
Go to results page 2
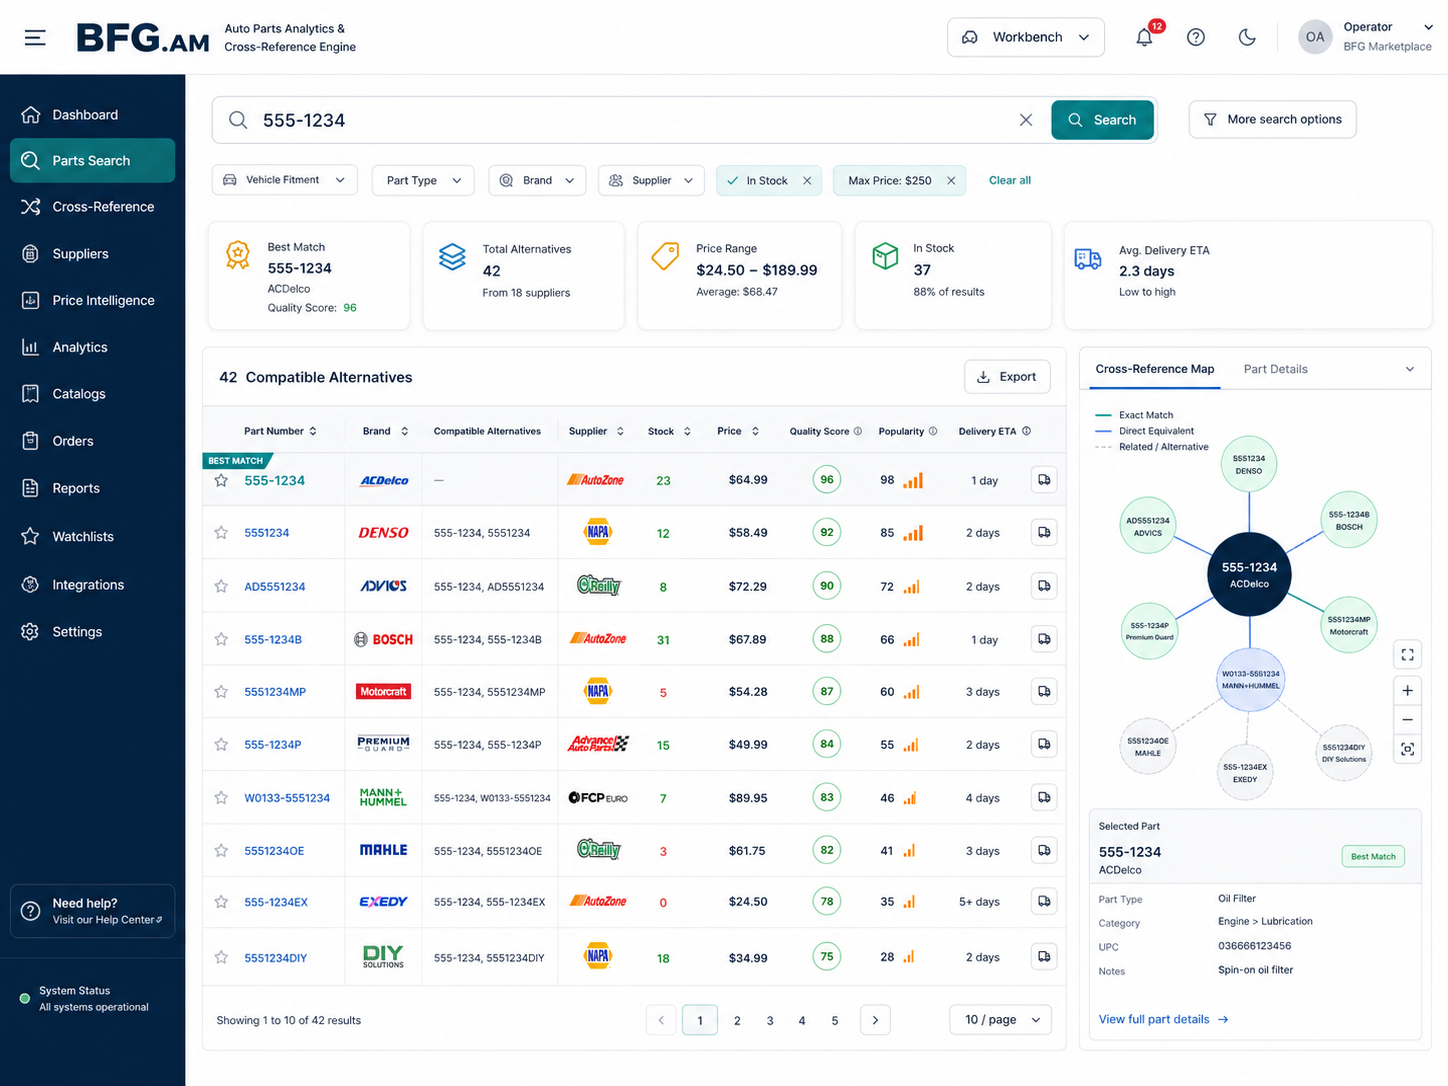(x=737, y=1020)
